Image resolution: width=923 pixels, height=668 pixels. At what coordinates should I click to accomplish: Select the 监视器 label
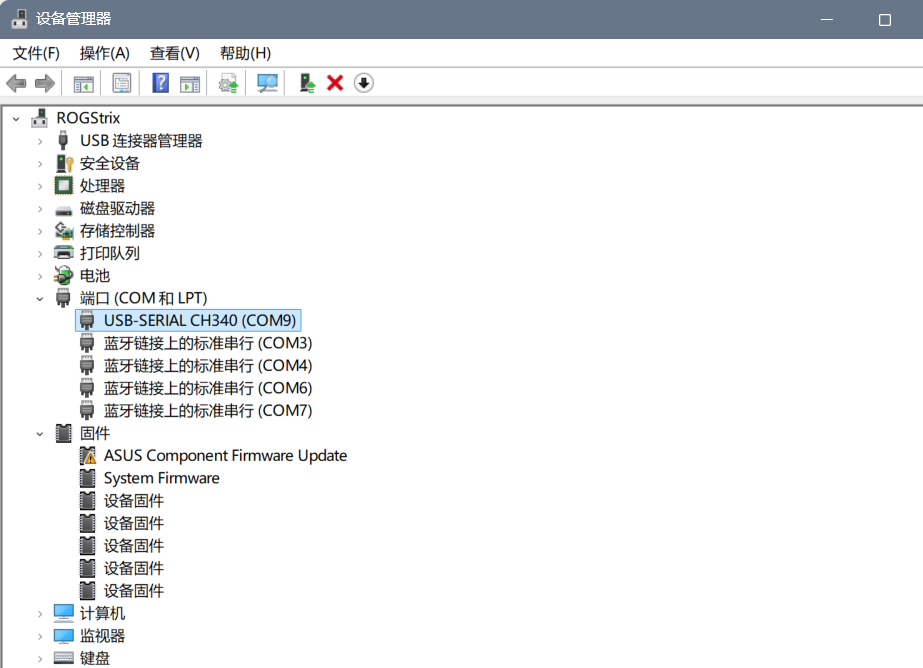pos(102,636)
